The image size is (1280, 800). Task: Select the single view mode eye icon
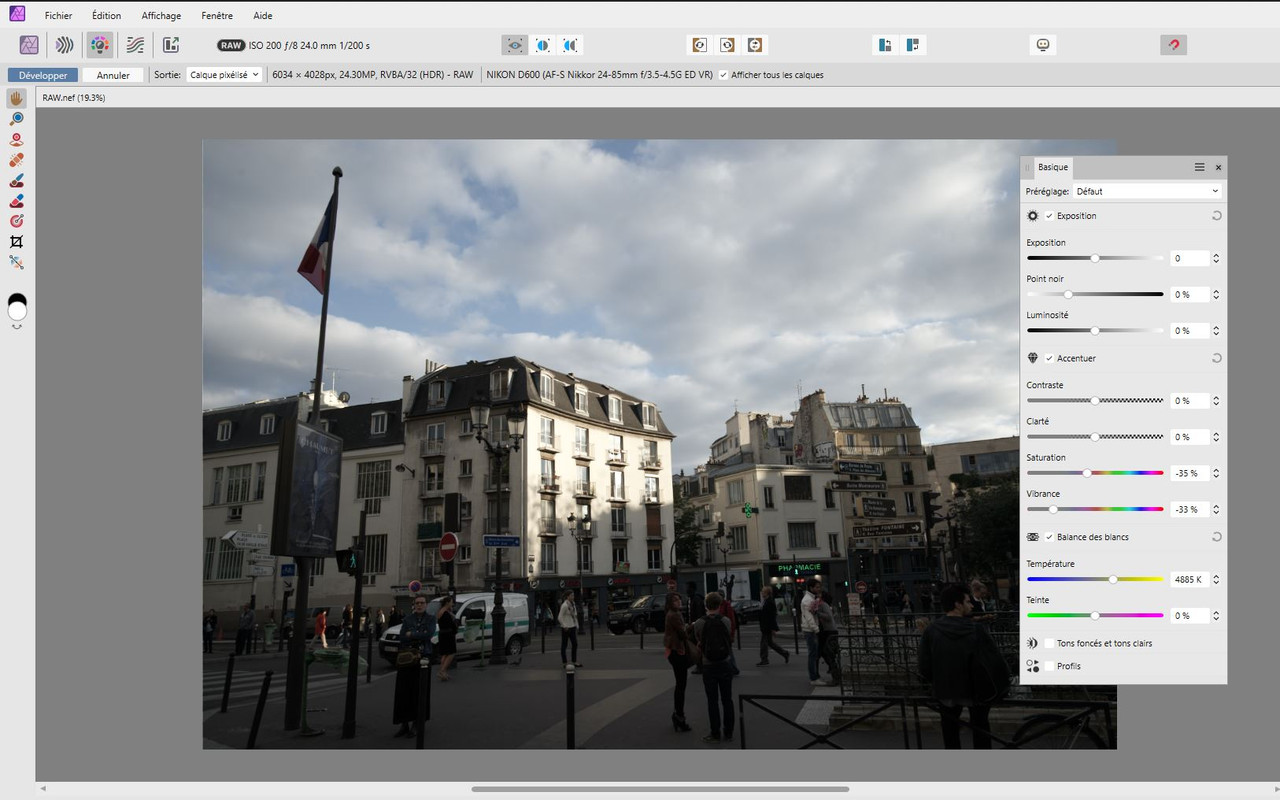click(514, 45)
